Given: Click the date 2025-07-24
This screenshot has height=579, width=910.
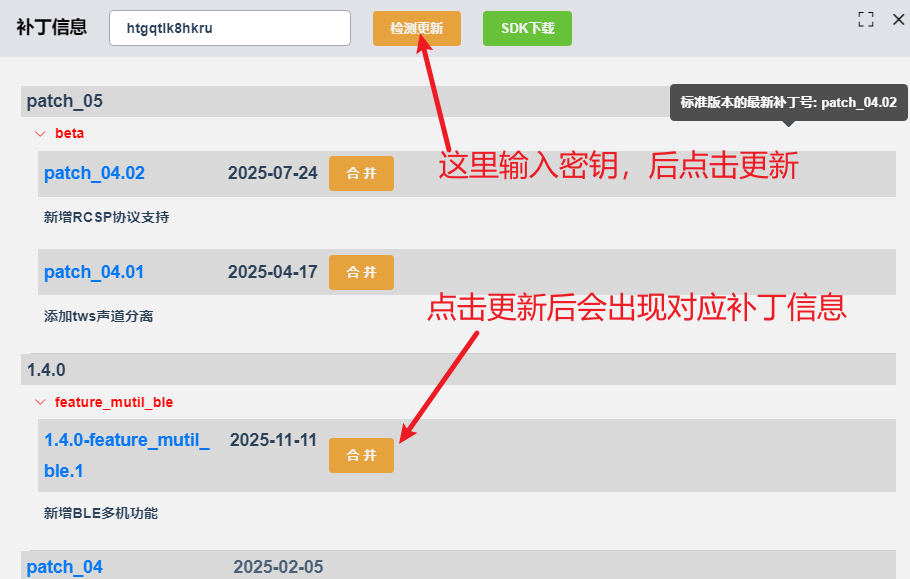Looking at the screenshot, I should 273,173.
